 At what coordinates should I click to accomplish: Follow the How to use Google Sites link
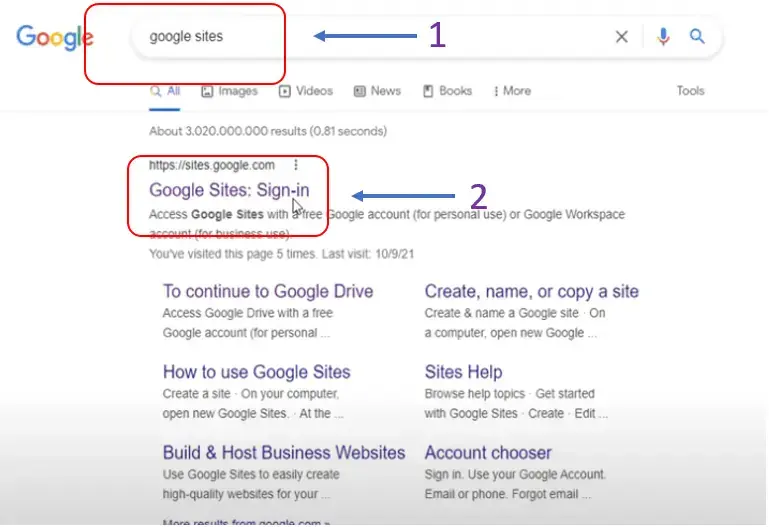(x=256, y=372)
